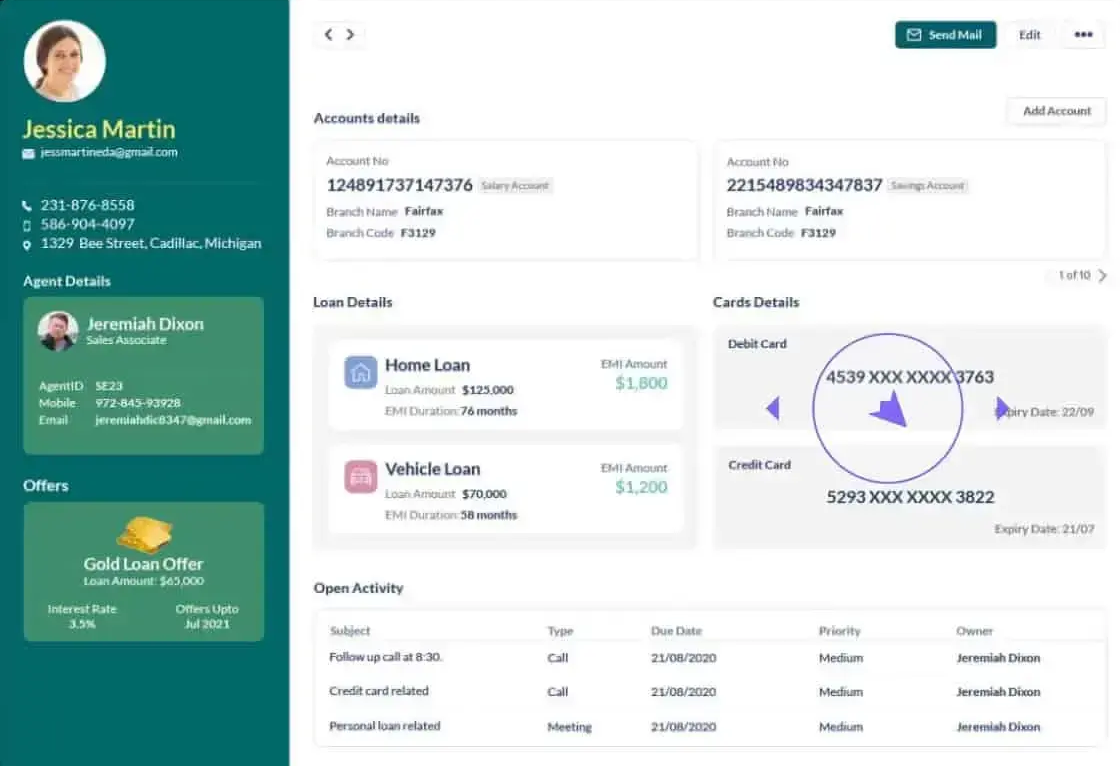The width and height of the screenshot is (1120, 766).
Task: Go to previous record with left chevron
Action: click(x=328, y=35)
